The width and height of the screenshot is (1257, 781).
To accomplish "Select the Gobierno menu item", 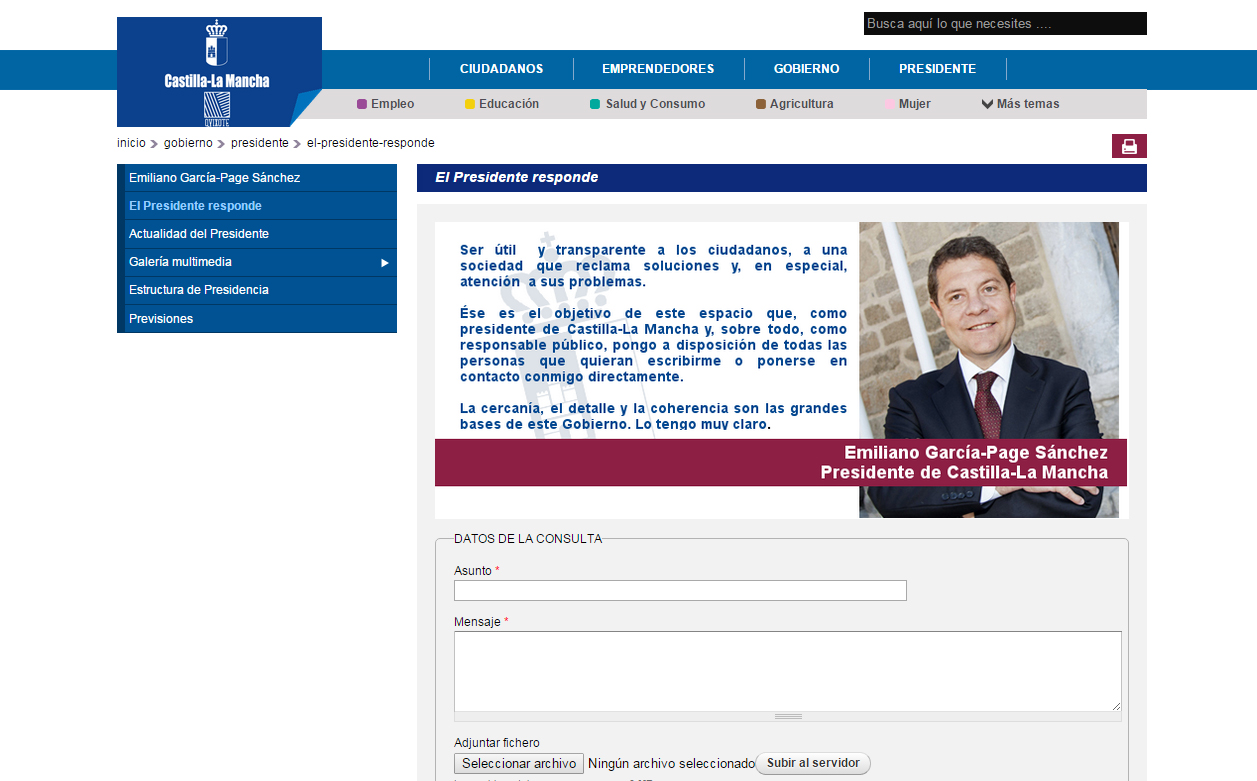I will tap(806, 69).
